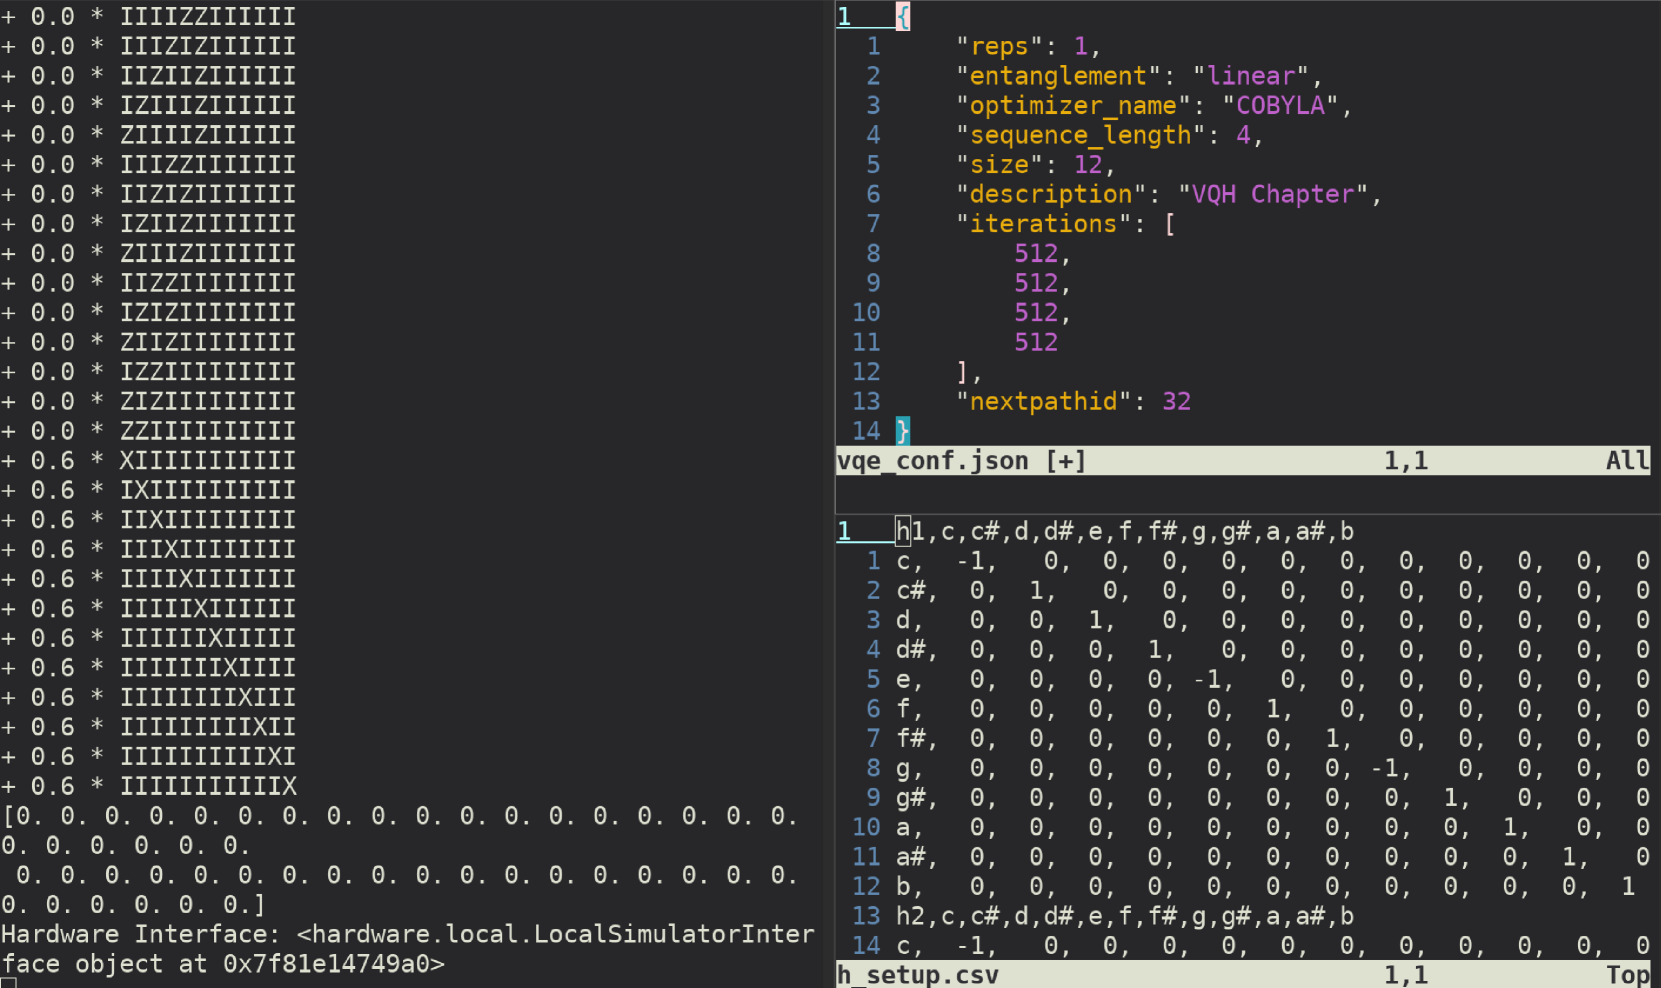Click the "COBYLA" optimizer value

tap(1280, 106)
